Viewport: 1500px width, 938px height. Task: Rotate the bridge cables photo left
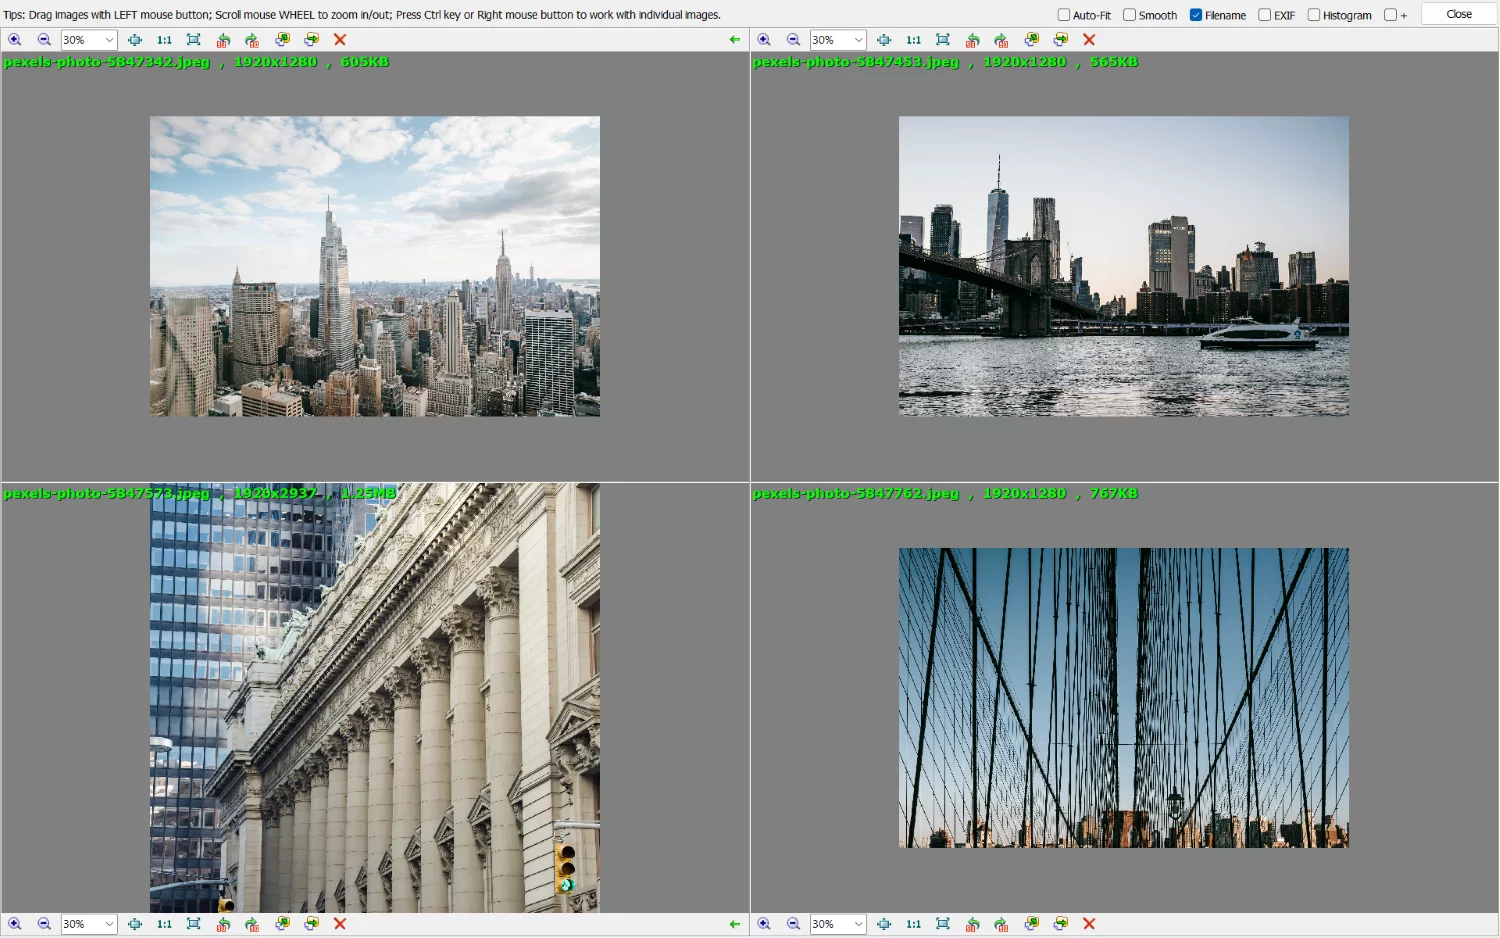tap(973, 923)
